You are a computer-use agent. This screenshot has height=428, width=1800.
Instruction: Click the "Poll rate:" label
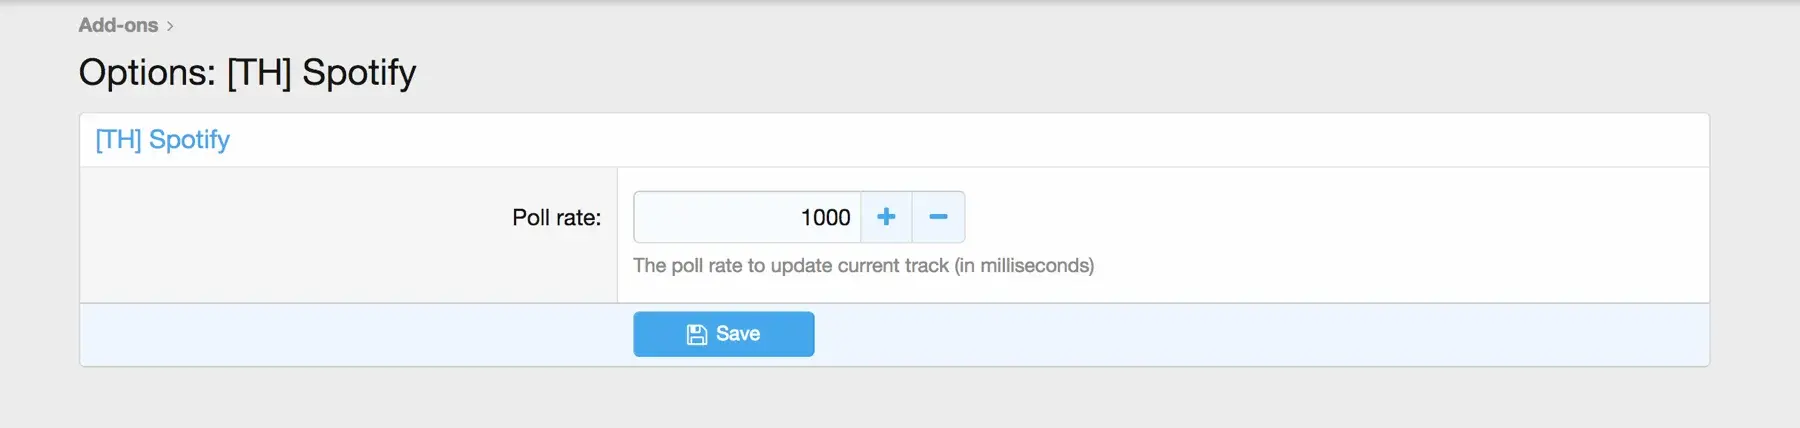(x=556, y=217)
